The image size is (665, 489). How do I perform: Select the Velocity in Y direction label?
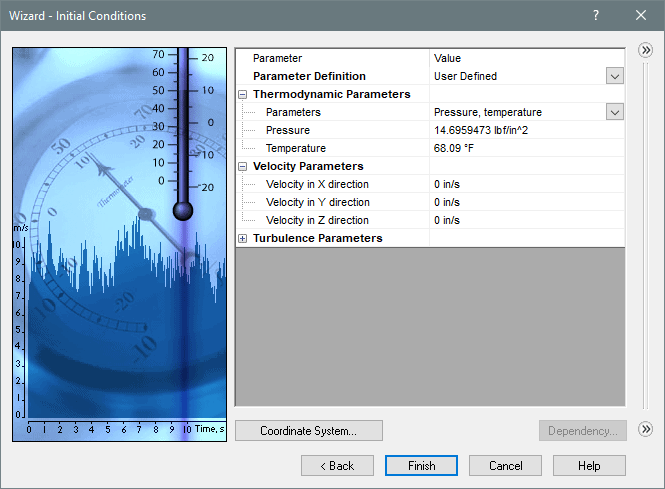(x=318, y=202)
